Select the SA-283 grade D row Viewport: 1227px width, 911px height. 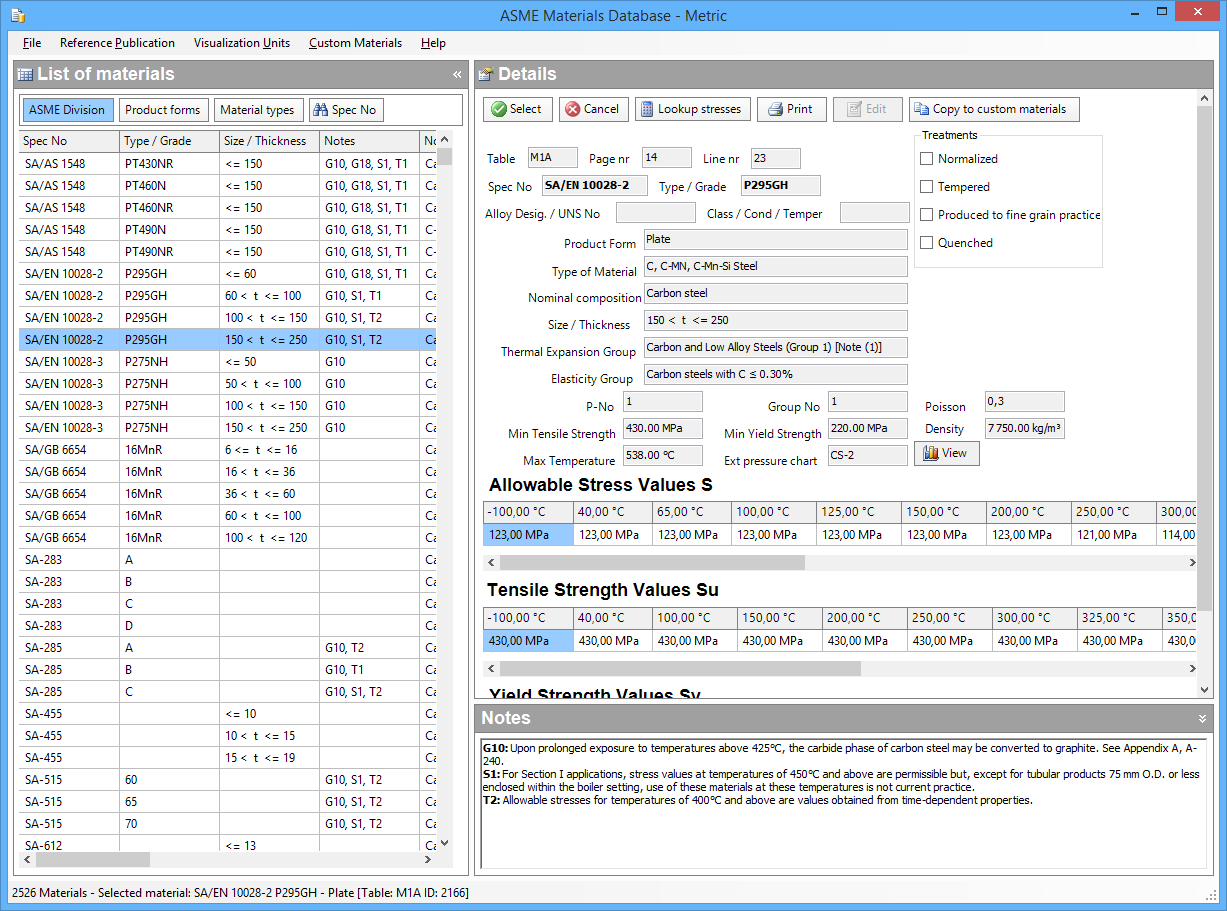pyautogui.click(x=228, y=626)
